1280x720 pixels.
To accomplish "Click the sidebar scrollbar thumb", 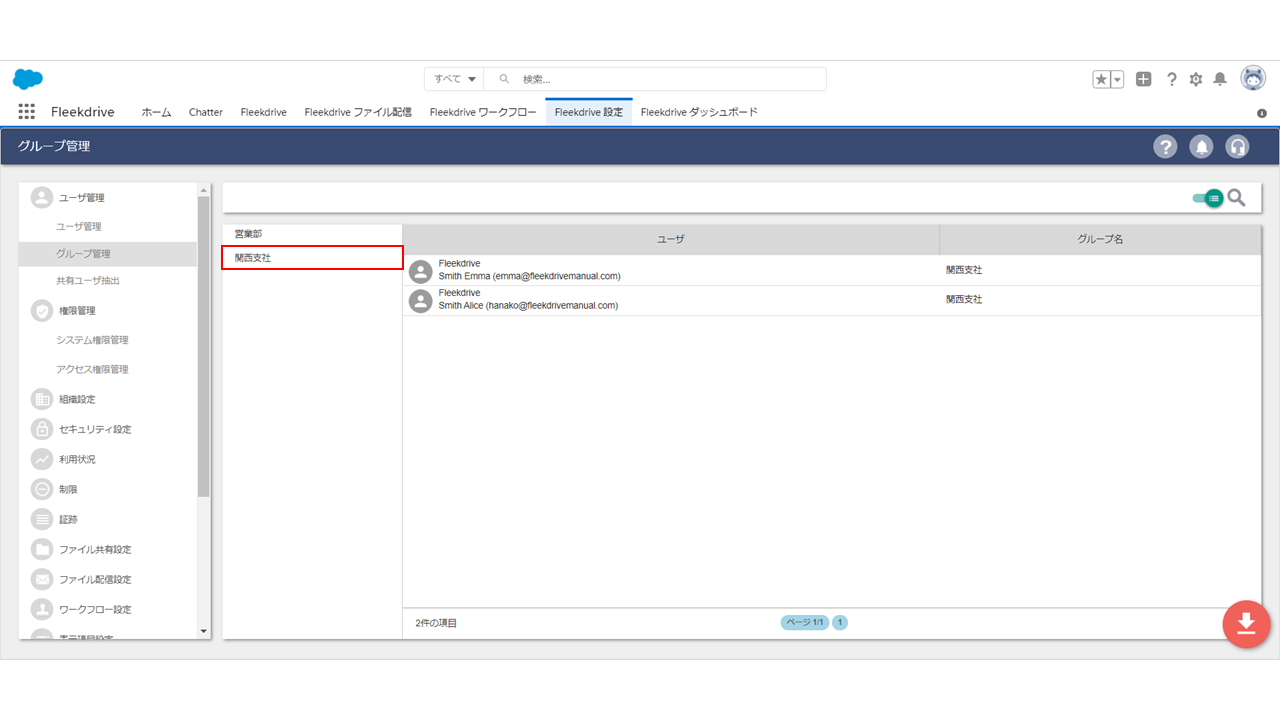I will (204, 346).
